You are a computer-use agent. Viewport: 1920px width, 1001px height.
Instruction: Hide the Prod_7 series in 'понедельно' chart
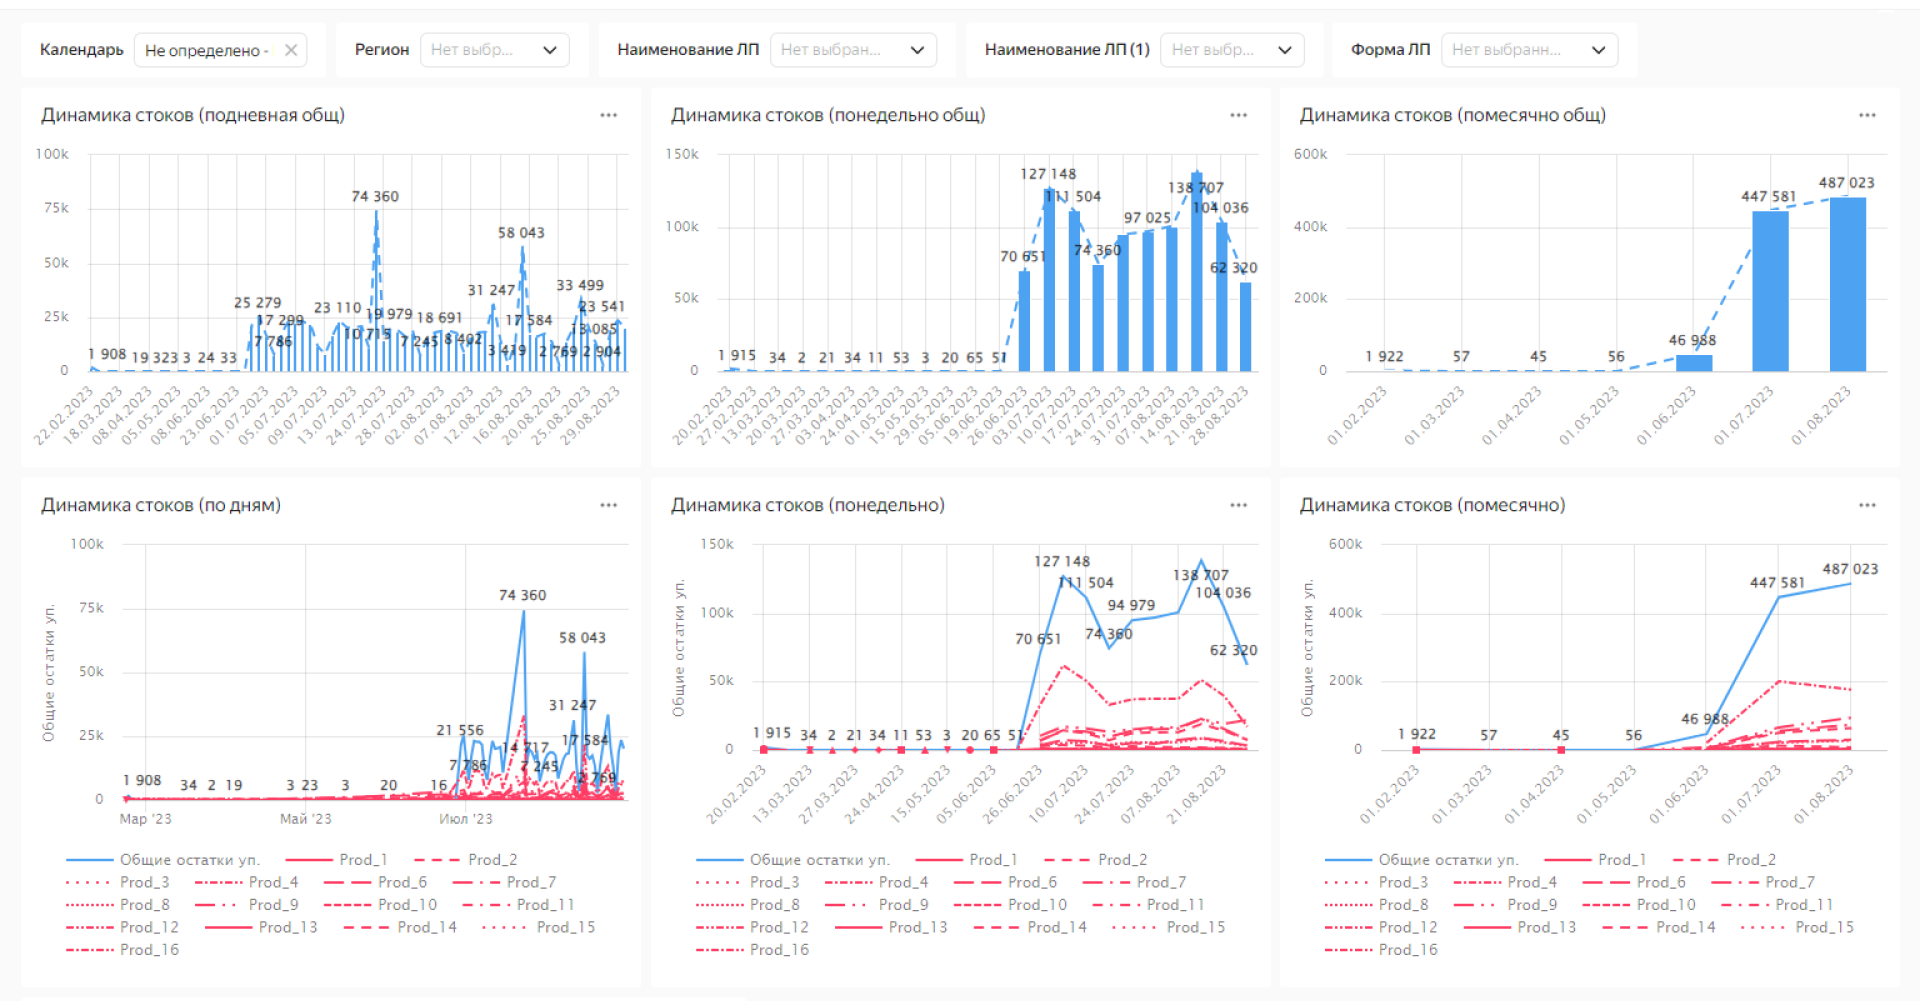click(x=1135, y=882)
